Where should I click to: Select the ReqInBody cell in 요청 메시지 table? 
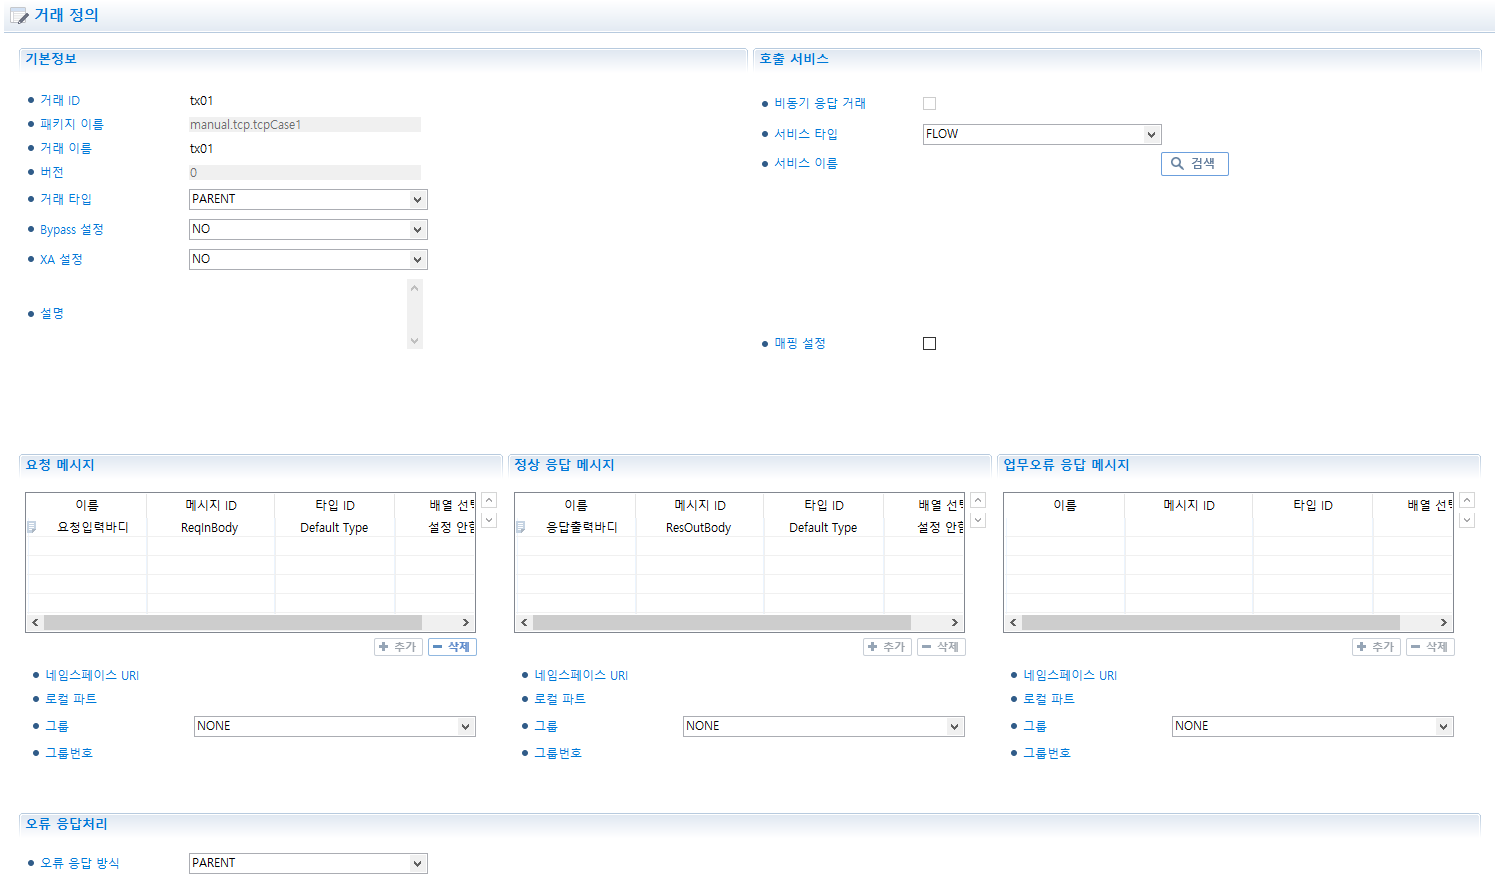(x=210, y=528)
